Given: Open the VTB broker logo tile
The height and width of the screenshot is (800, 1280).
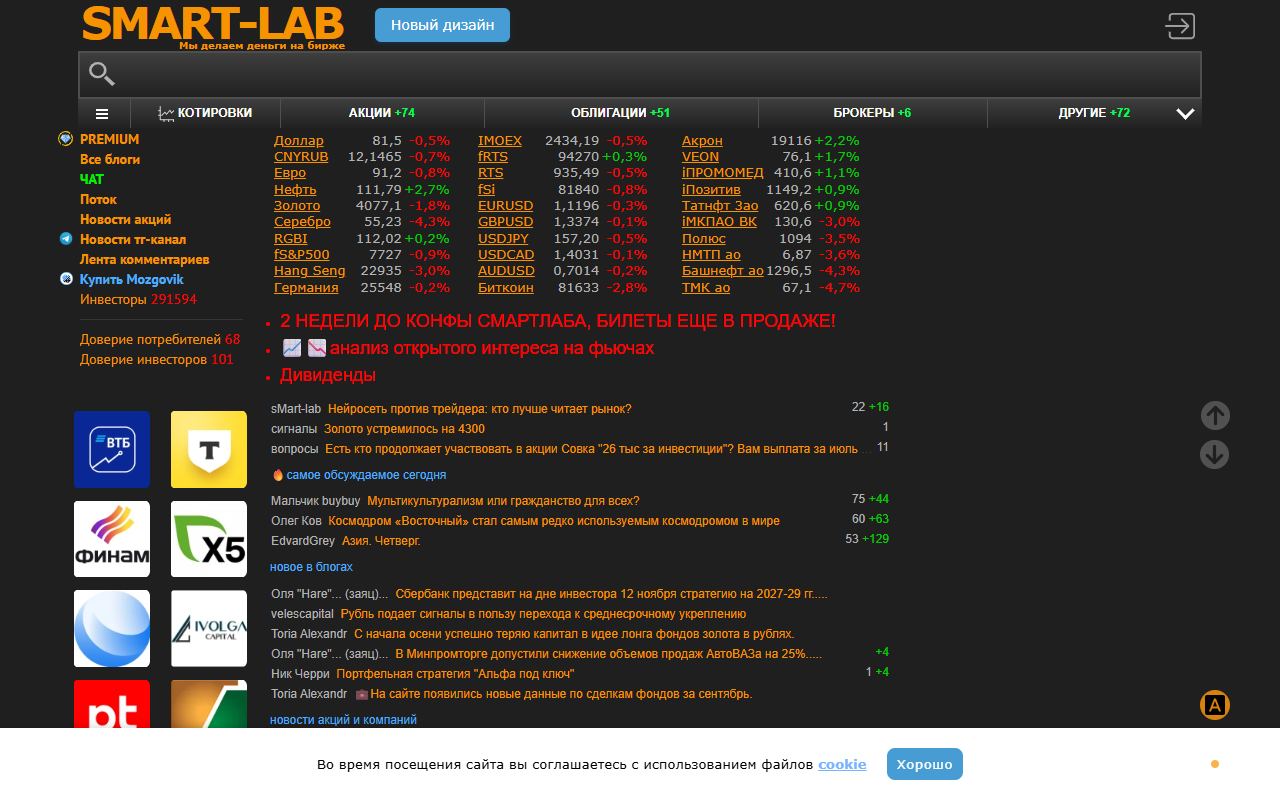Looking at the screenshot, I should click(112, 450).
